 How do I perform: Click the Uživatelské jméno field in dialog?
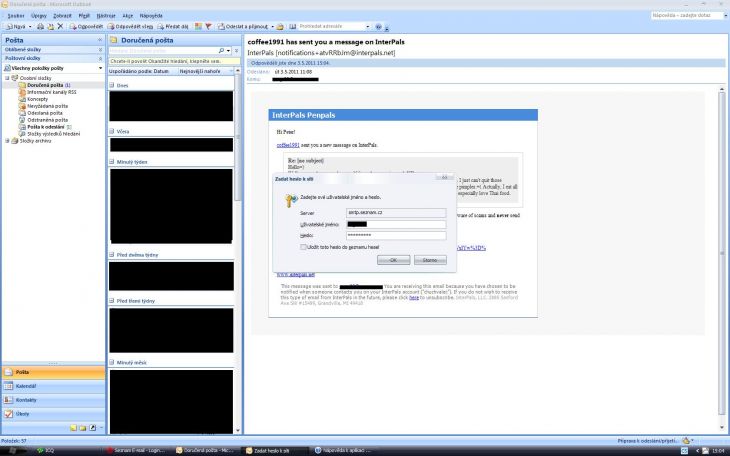pyautogui.click(x=396, y=225)
